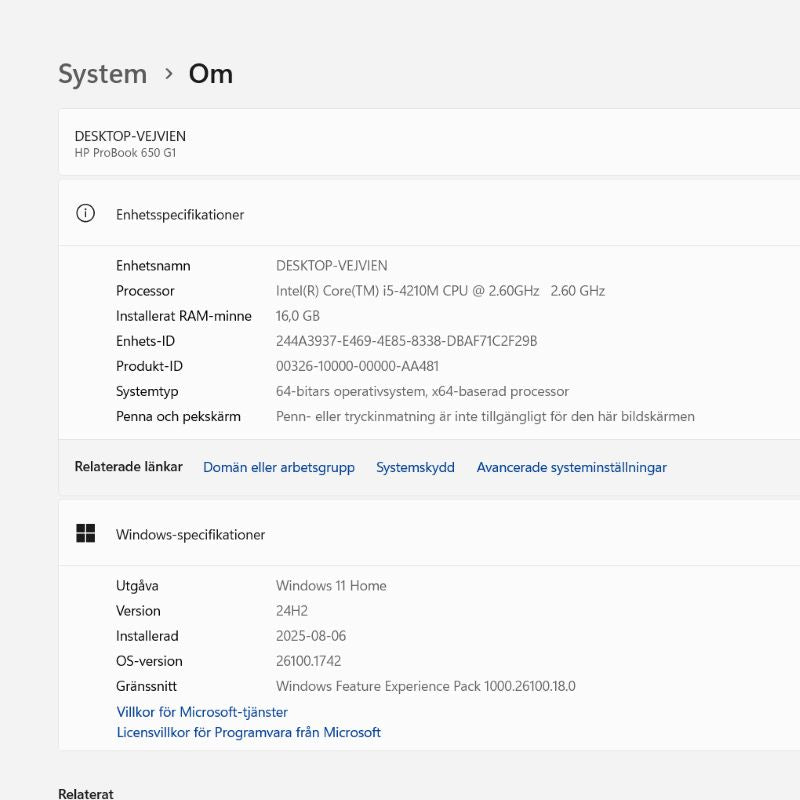Open Avancerade systeminställningar

[571, 467]
